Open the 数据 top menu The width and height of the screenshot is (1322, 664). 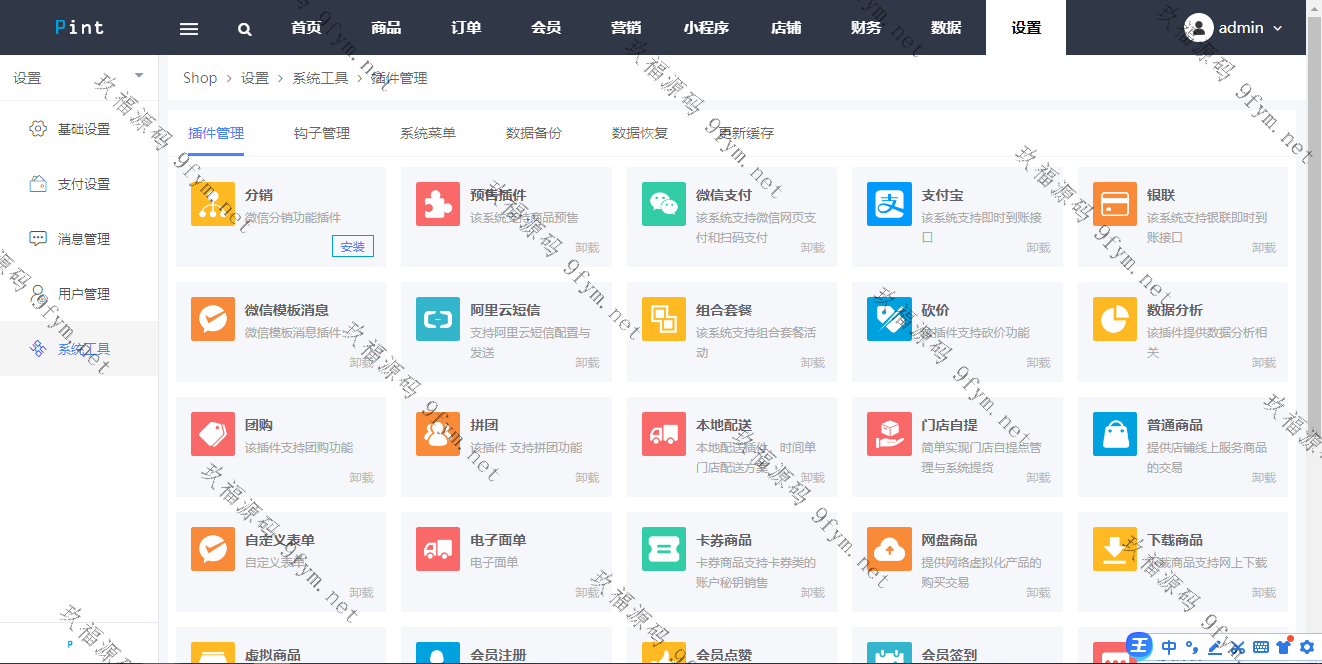[946, 28]
